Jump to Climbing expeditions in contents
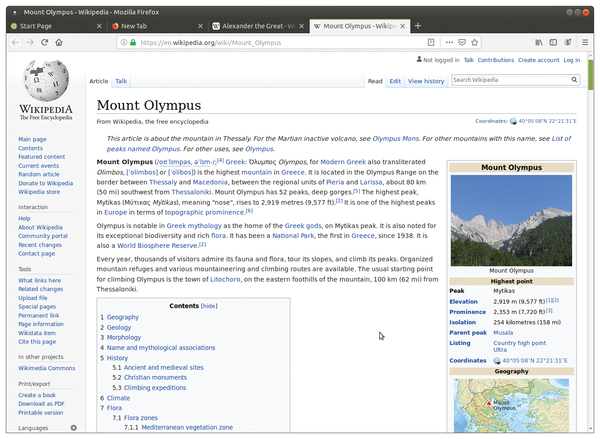 tap(155, 388)
